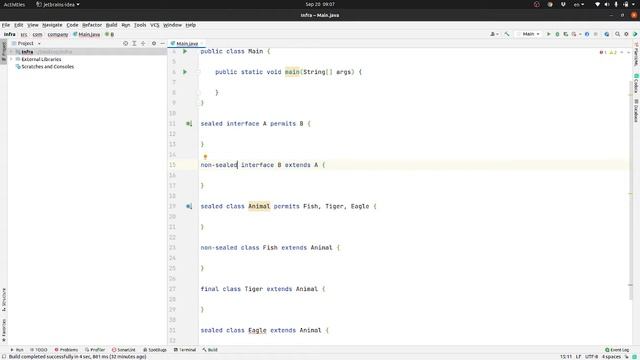The width and height of the screenshot is (640, 360).
Task: Click the errors and warnings inspection widget
Action: pos(608,52)
